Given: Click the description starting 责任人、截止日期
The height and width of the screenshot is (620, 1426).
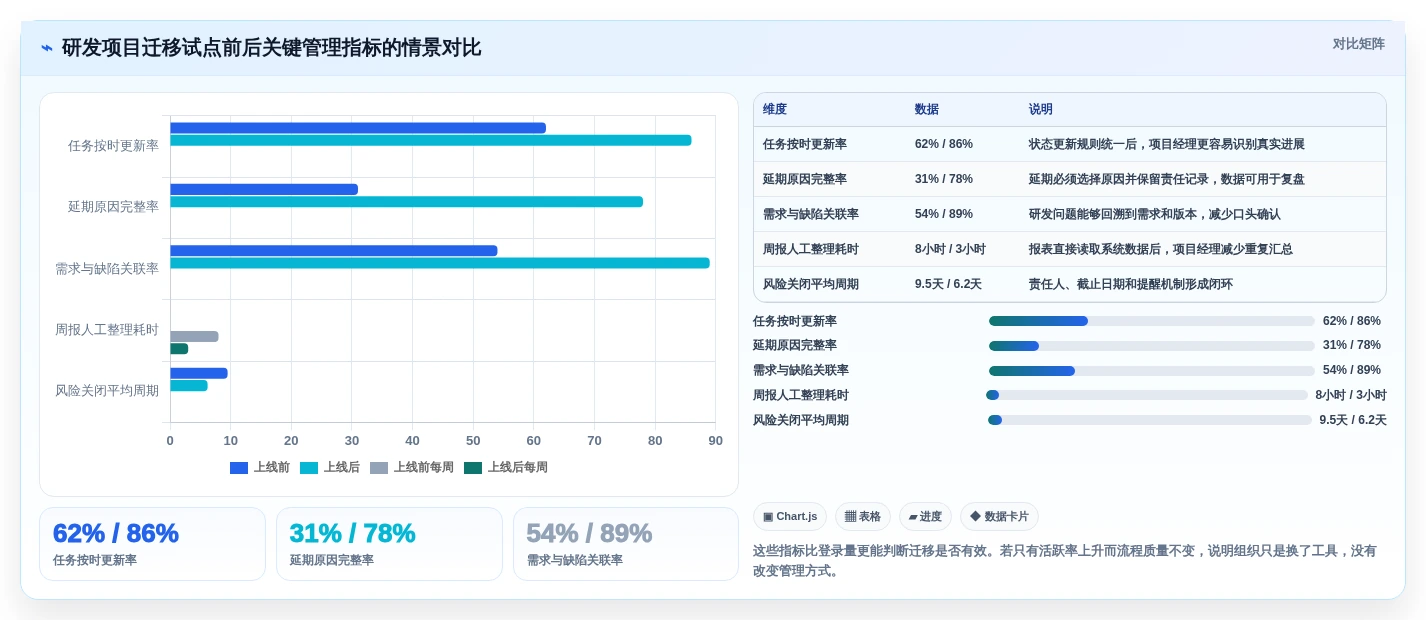Looking at the screenshot, I should 1131,284.
